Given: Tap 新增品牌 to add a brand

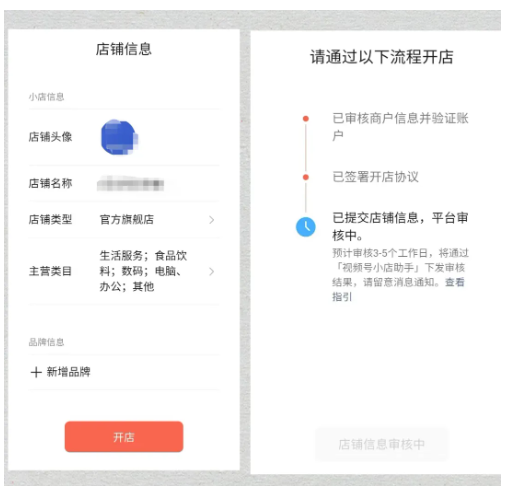Looking at the screenshot, I should click(x=68, y=372).
